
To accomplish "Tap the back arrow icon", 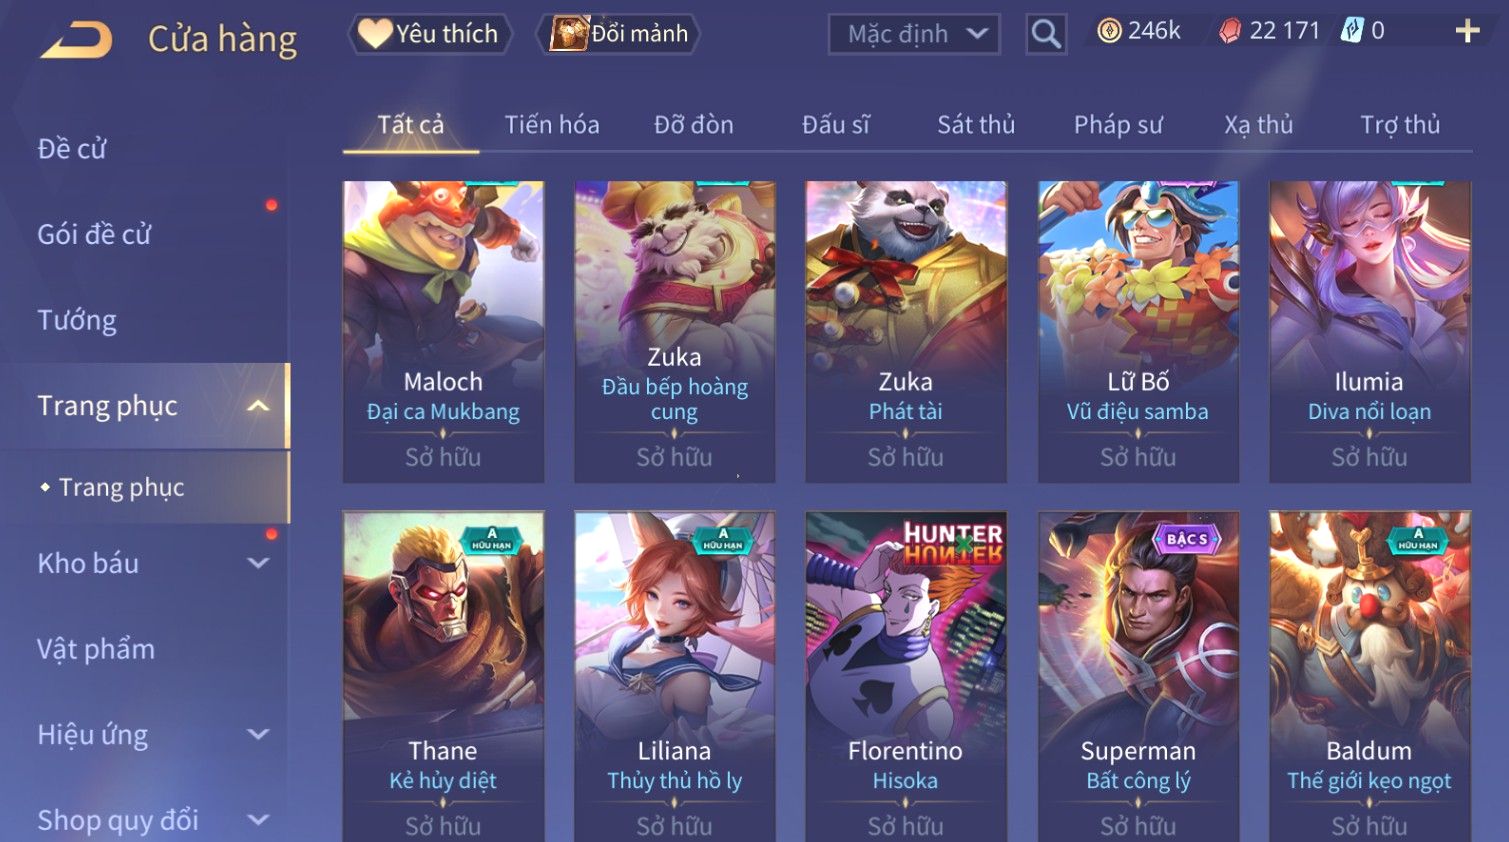I will click(76, 40).
